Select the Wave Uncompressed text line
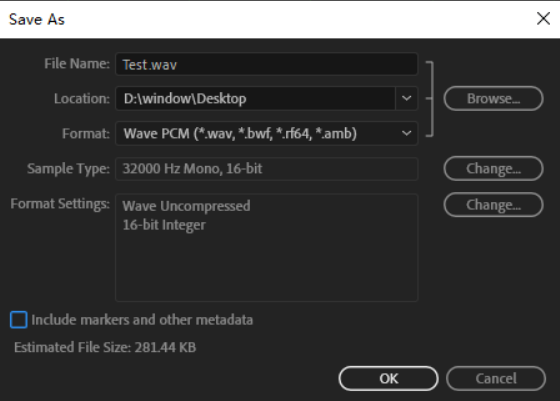The width and height of the screenshot is (560, 401). [x=186, y=206]
